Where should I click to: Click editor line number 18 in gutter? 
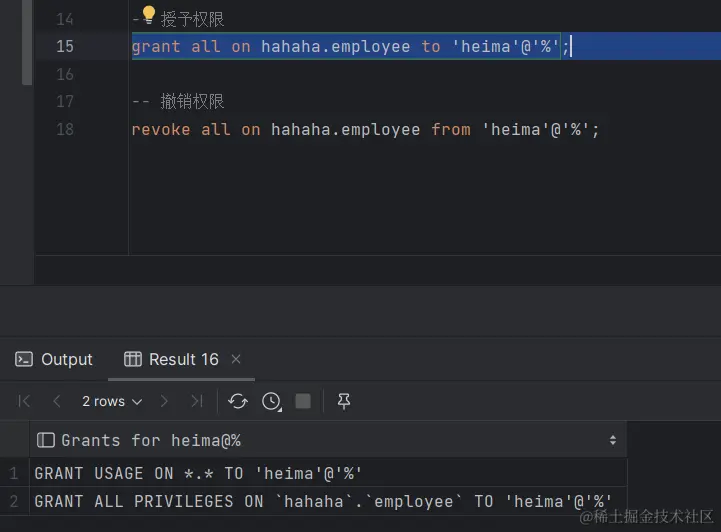tap(64, 129)
